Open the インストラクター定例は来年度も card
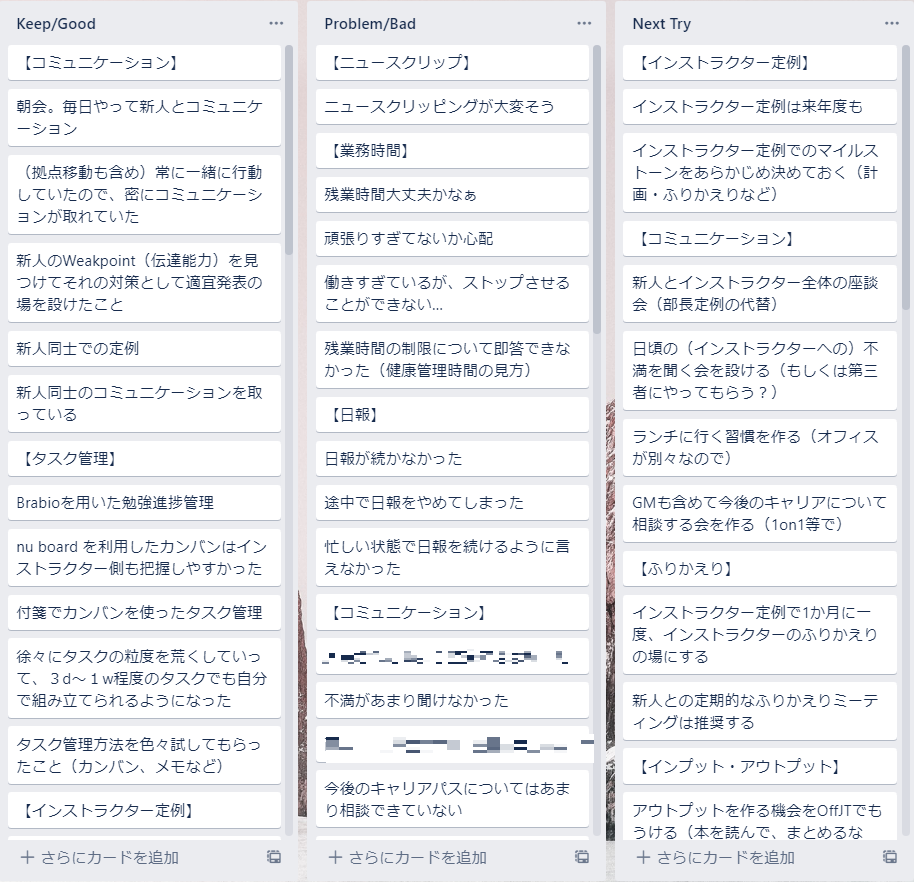The width and height of the screenshot is (914, 882). tap(760, 106)
